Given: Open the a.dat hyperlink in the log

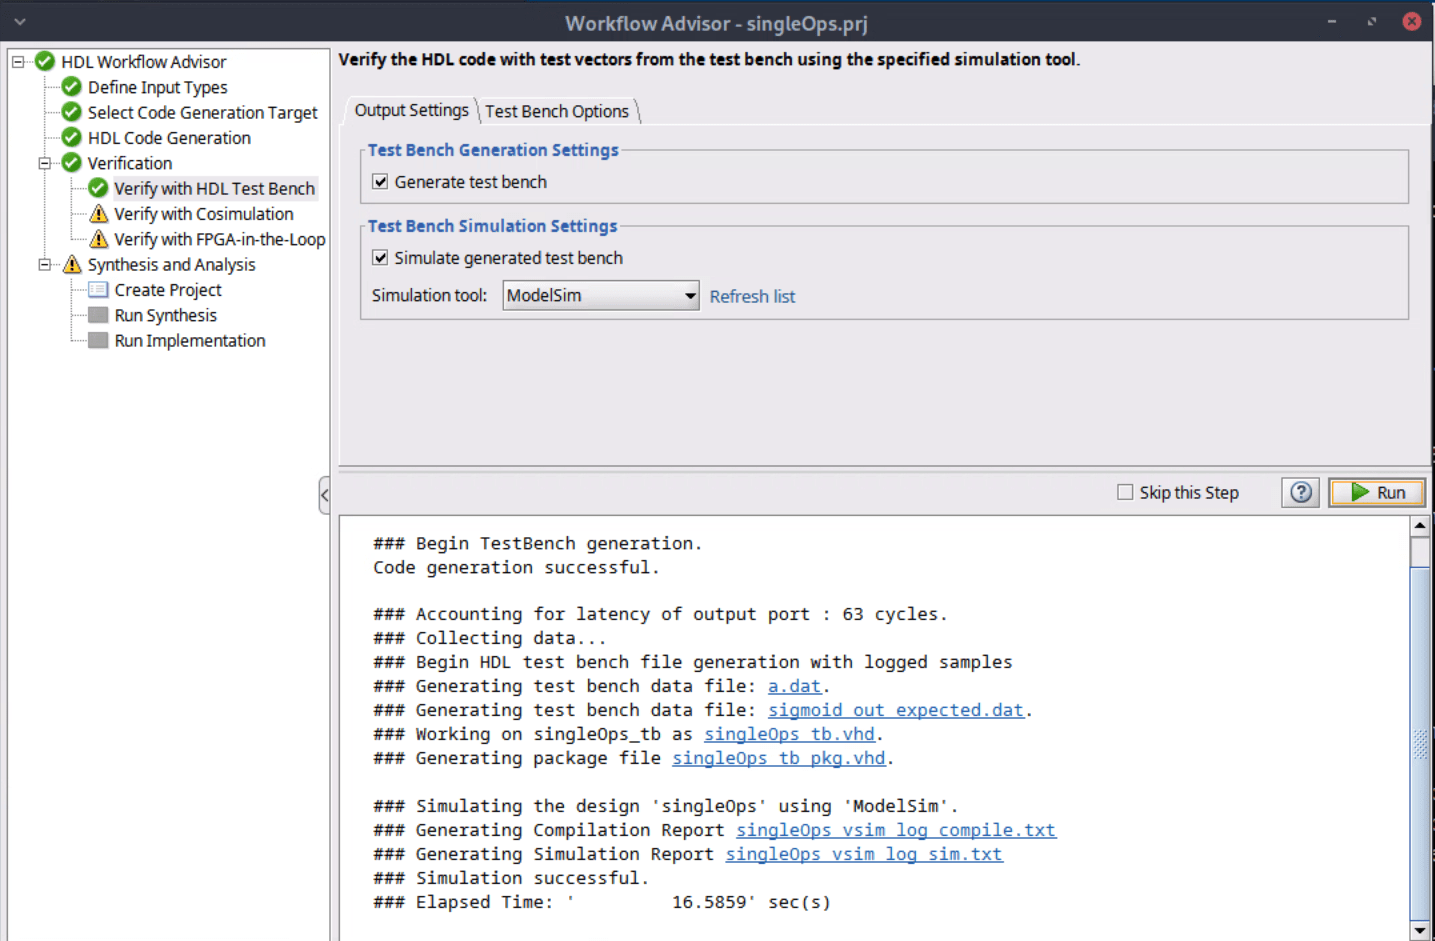Looking at the screenshot, I should click(x=793, y=686).
